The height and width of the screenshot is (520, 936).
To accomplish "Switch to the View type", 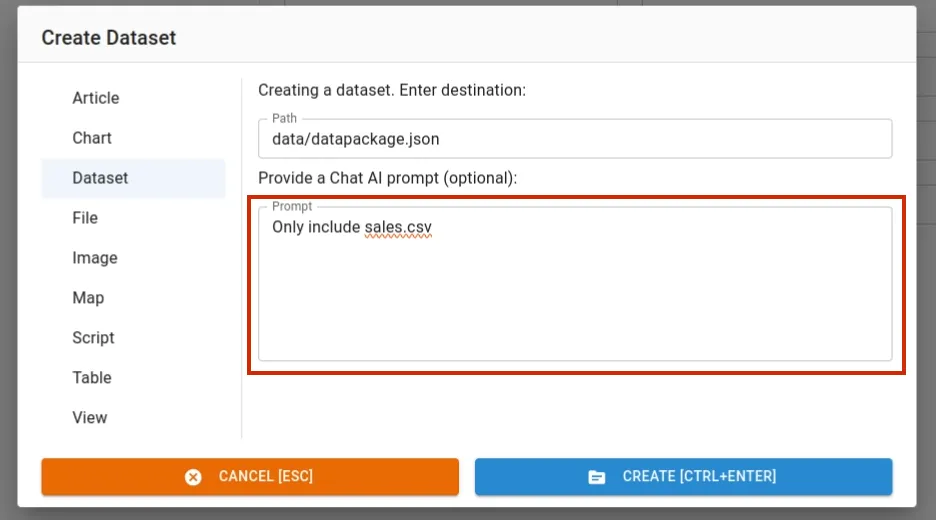I will coord(90,418).
